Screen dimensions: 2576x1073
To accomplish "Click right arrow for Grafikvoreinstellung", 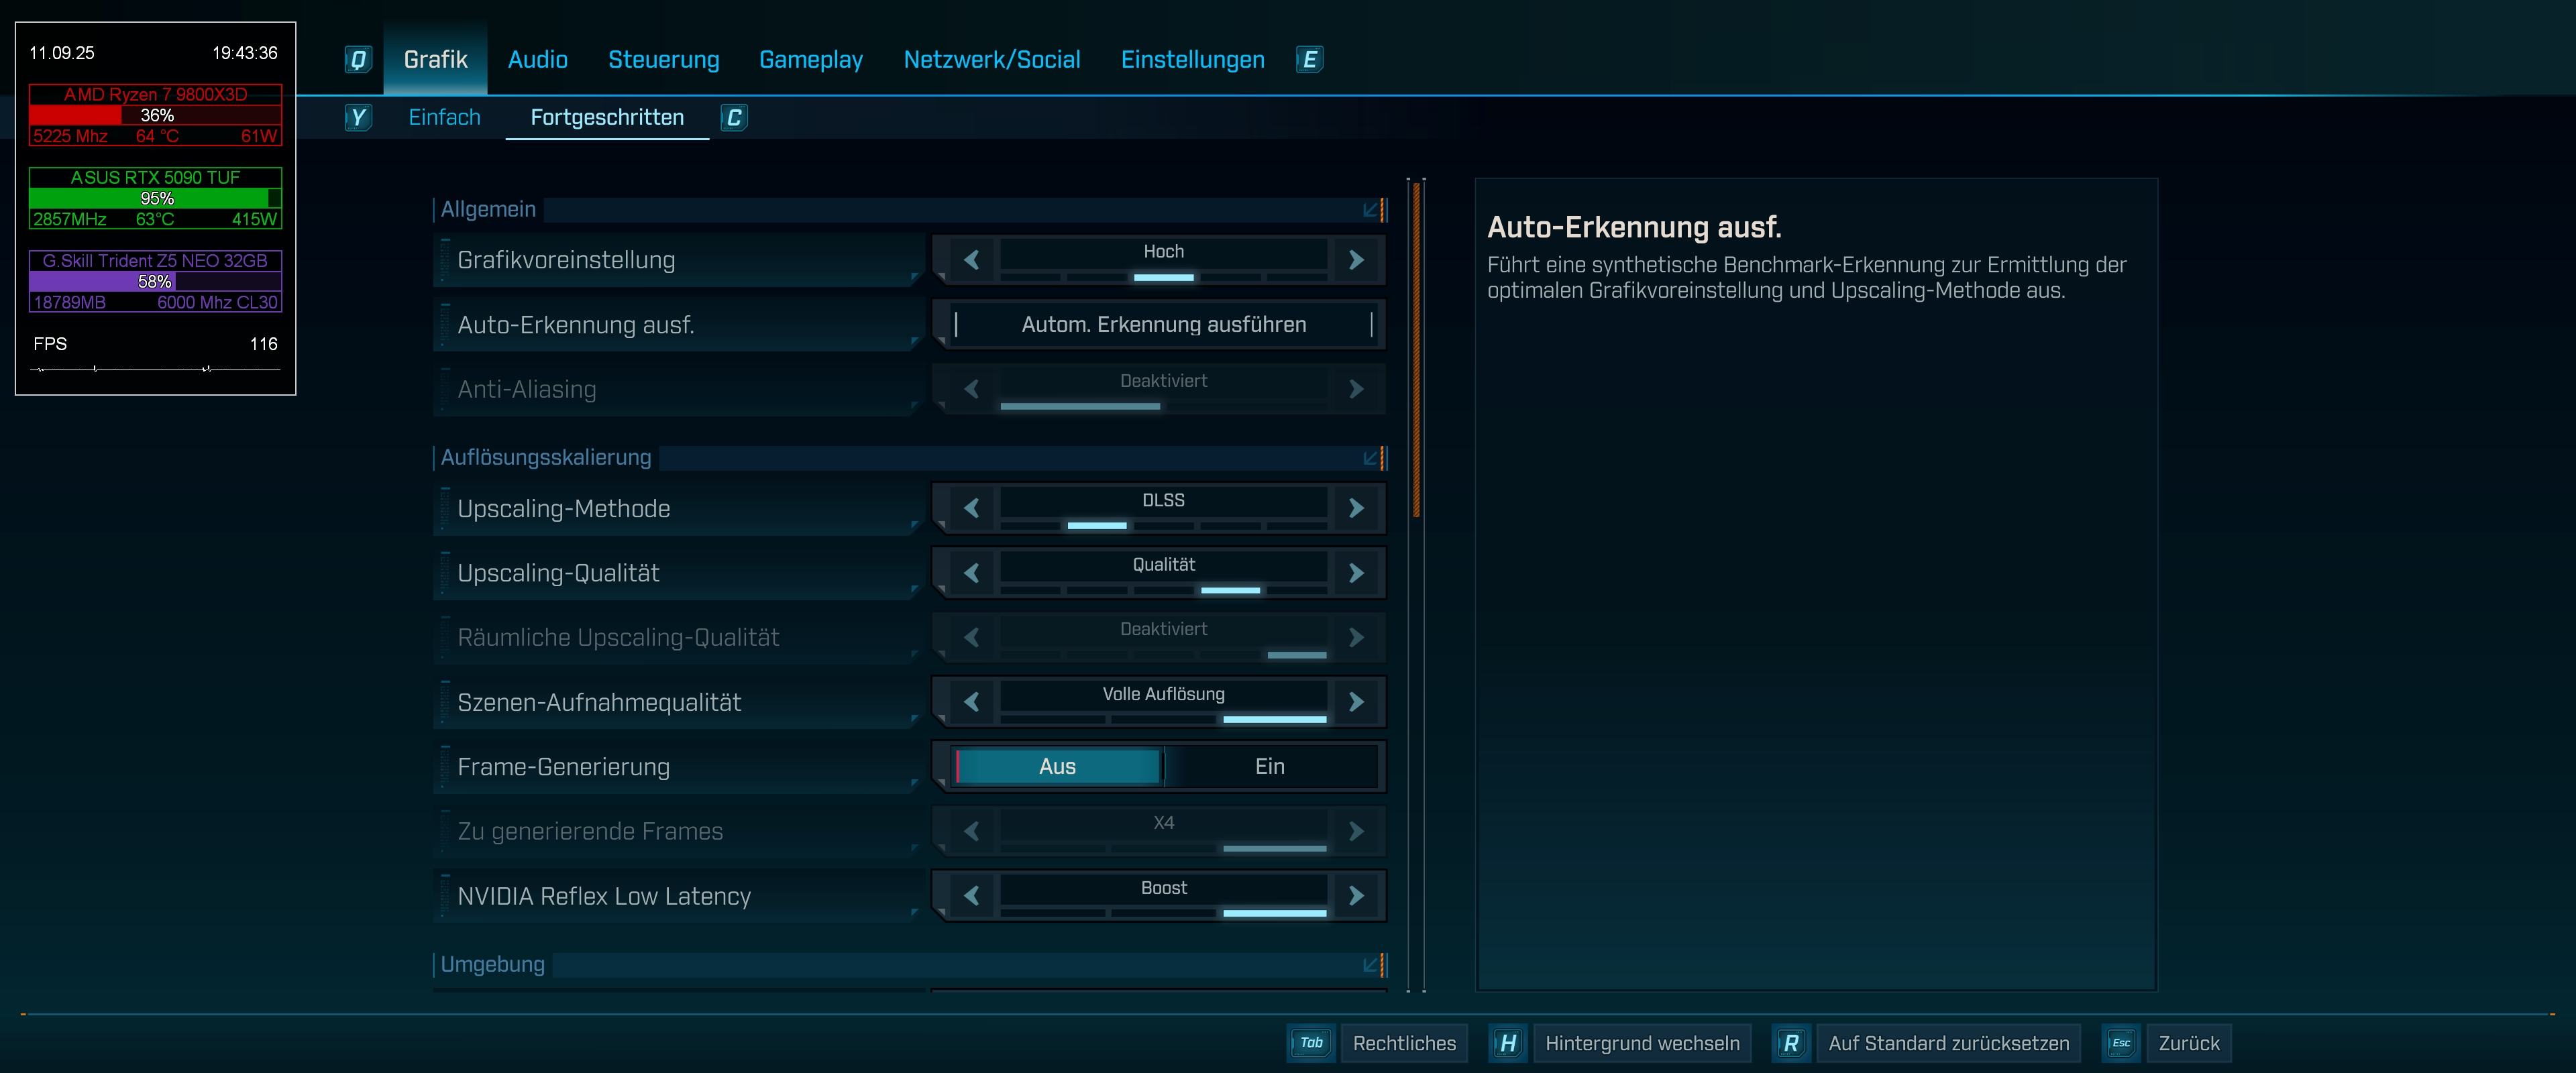I will tap(1356, 260).
